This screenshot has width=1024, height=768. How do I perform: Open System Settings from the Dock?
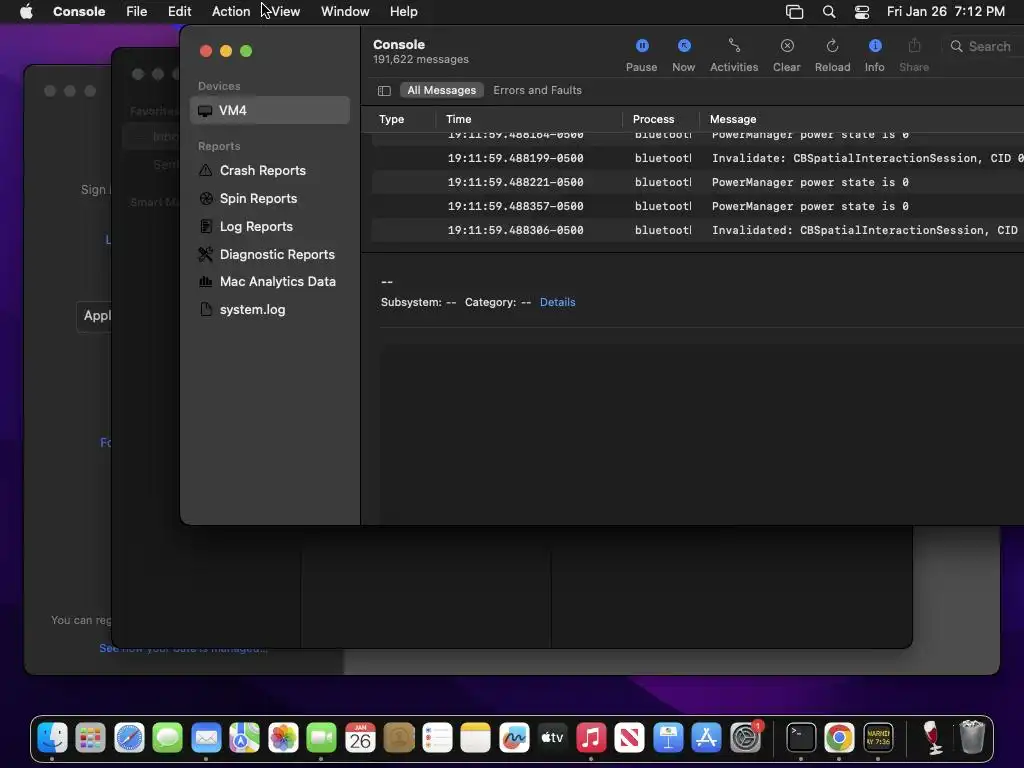click(x=745, y=738)
